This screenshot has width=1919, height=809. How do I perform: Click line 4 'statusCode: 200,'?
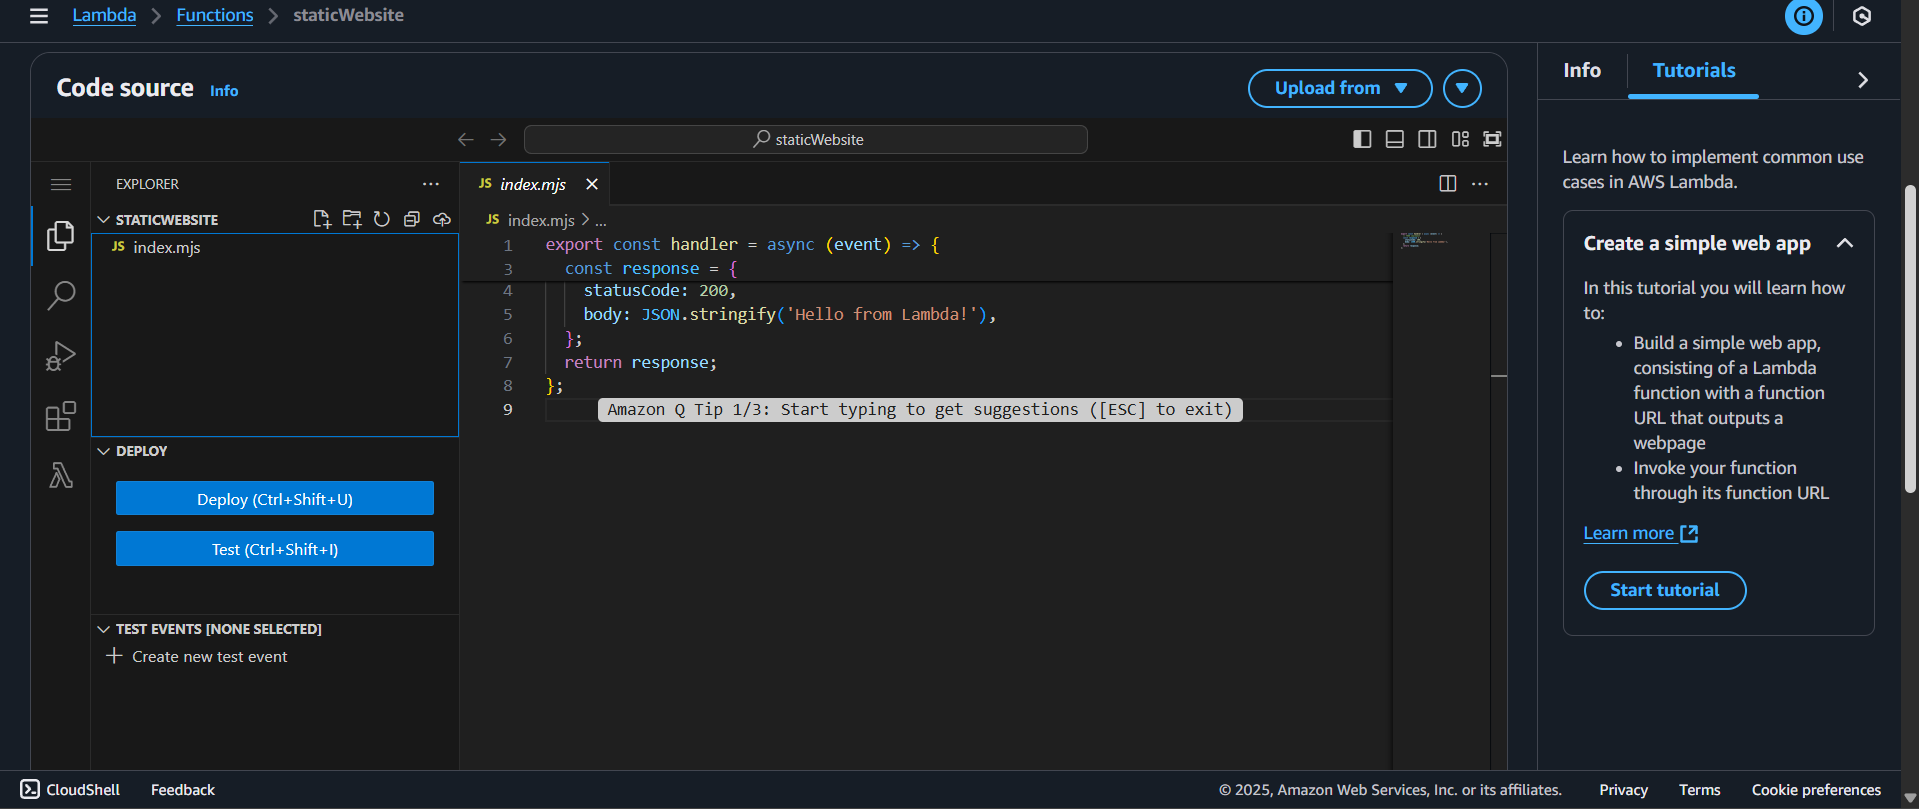tap(660, 290)
